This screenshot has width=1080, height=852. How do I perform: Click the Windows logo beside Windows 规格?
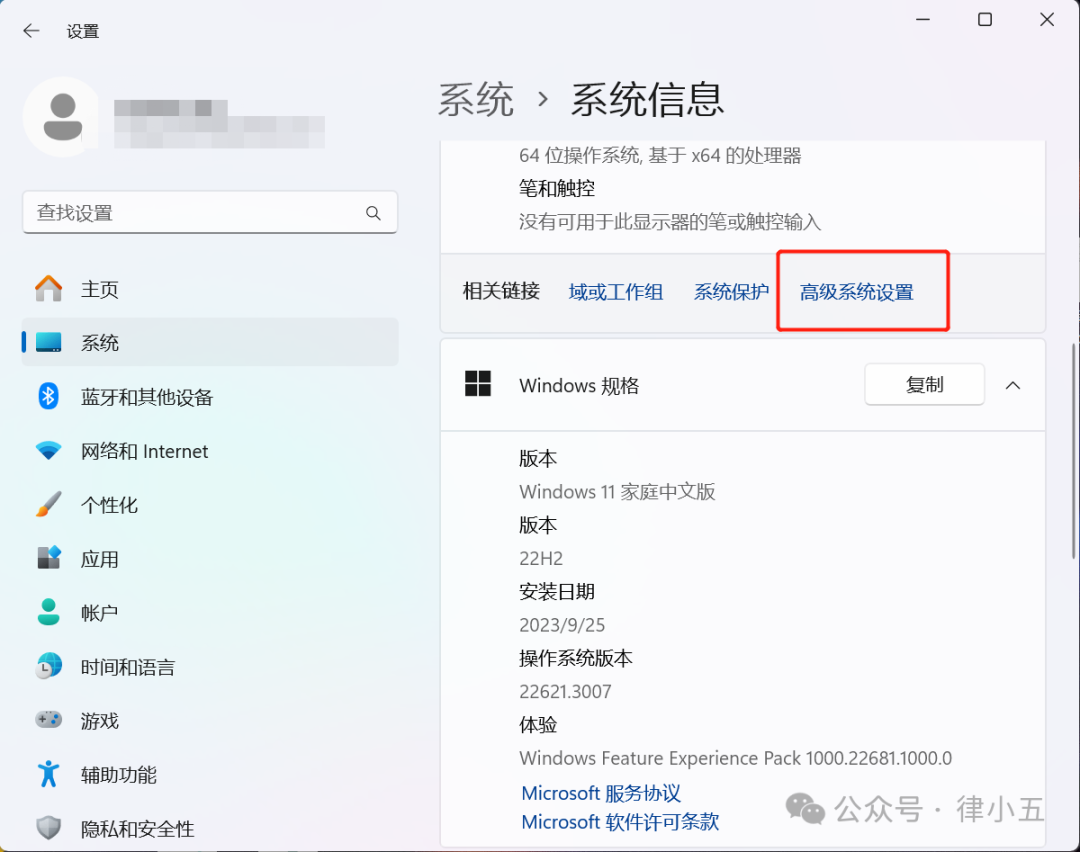point(478,384)
